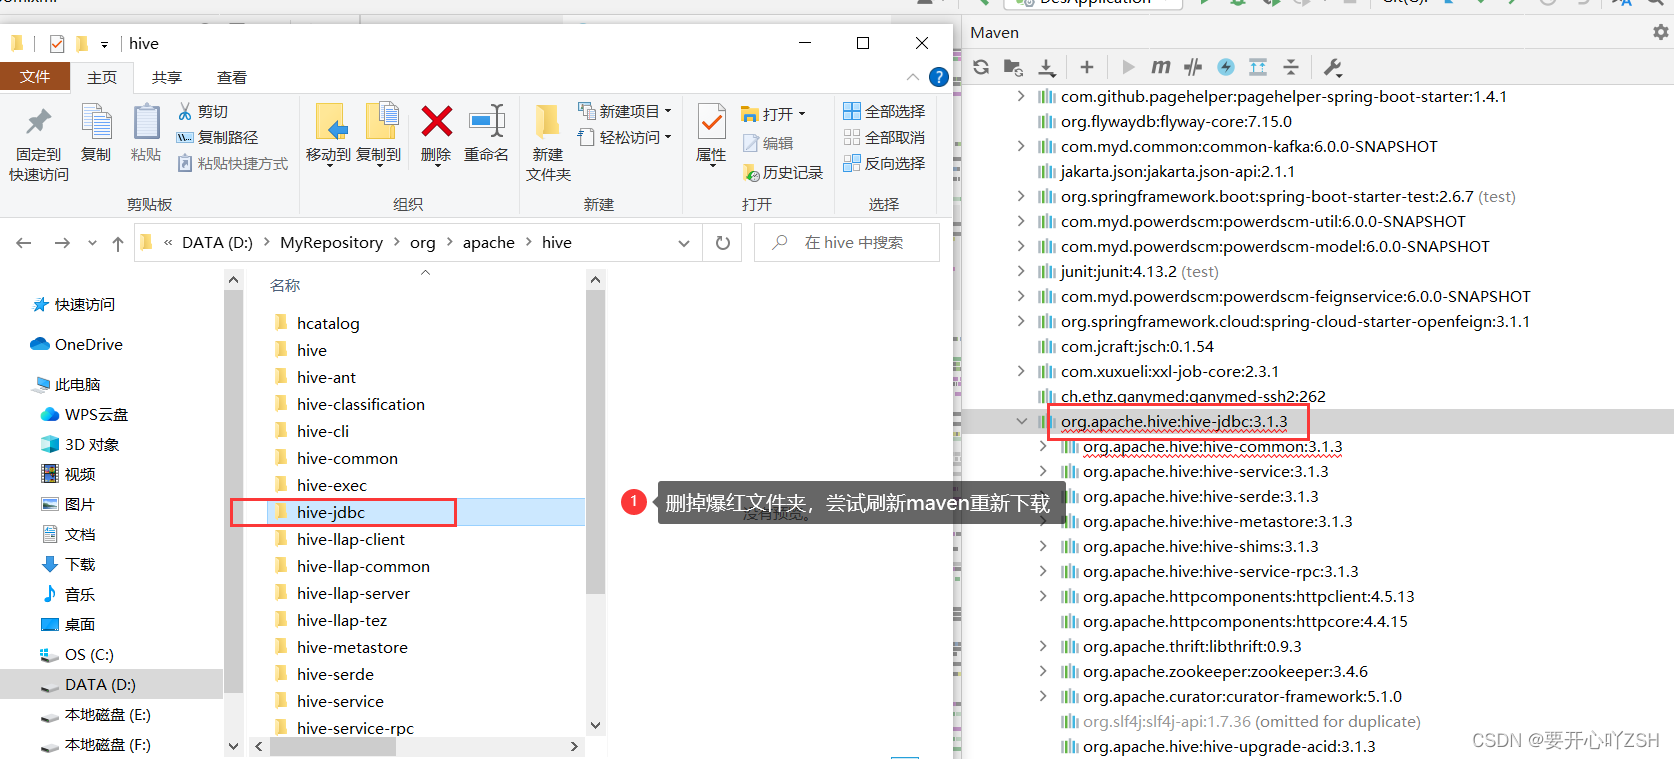Click Cut scissors in ribbon
Viewport: 1674px width, 759px height.
(203, 111)
